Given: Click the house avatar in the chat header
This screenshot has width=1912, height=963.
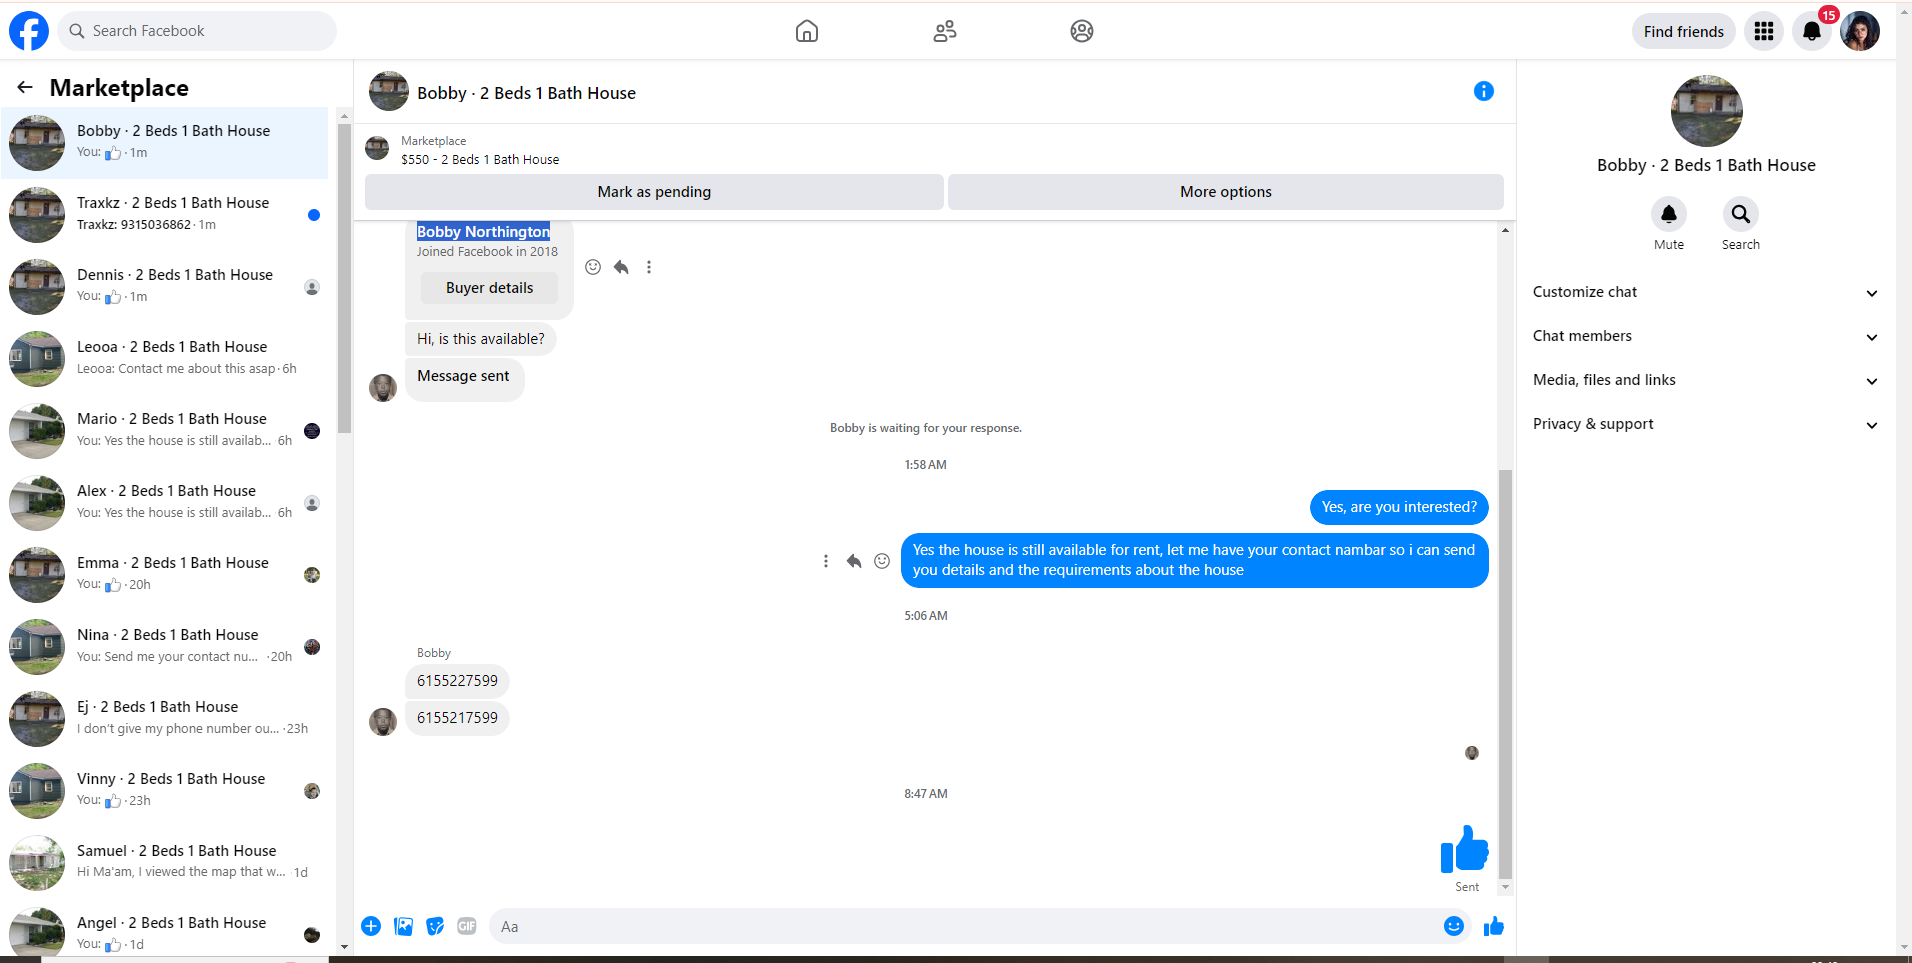Looking at the screenshot, I should coord(389,91).
